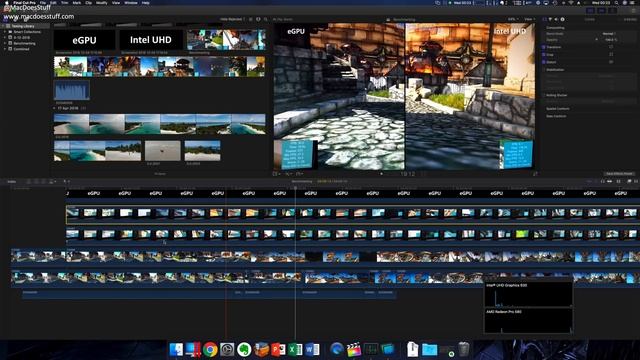This screenshot has width=640, height=360.
Task: Expand the Benchmarking event
Action: coord(4,43)
